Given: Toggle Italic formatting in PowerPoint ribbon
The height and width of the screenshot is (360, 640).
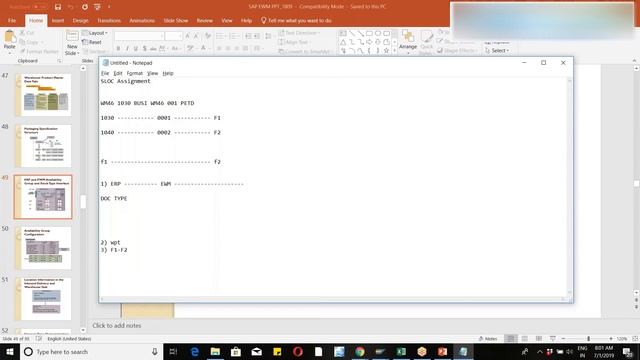Looking at the screenshot, I should 127,49.
